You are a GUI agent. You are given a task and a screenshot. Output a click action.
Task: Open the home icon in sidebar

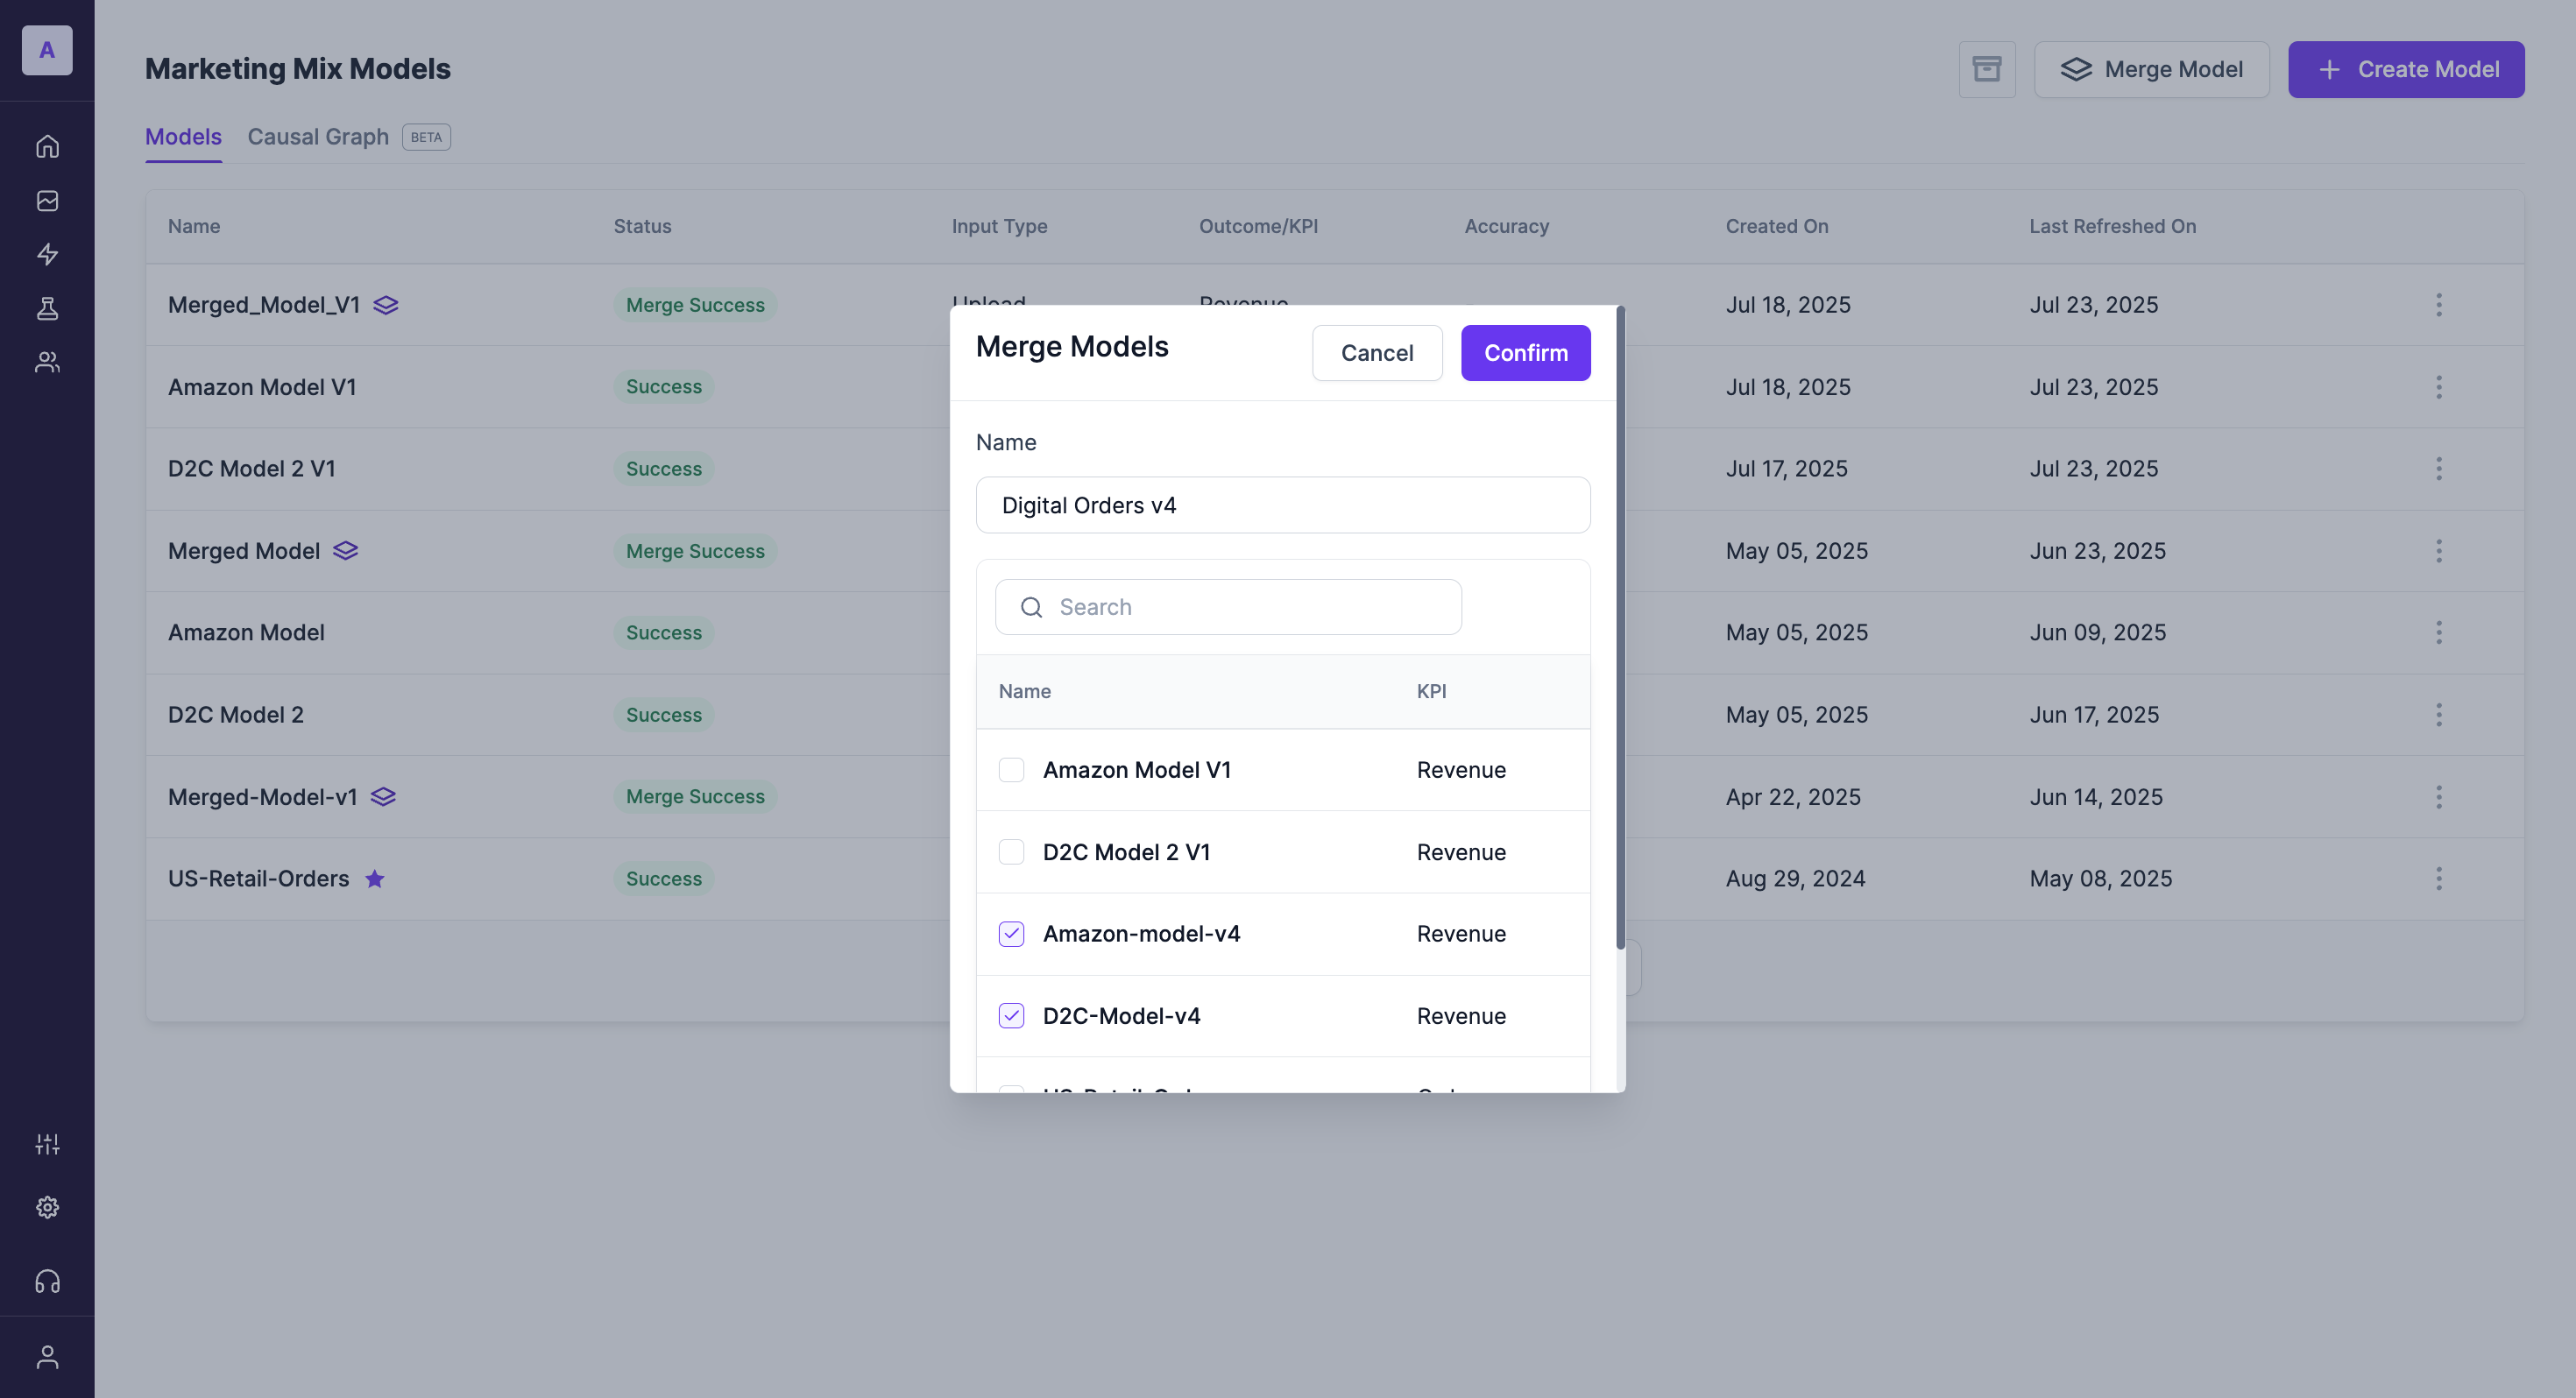pos(47,146)
